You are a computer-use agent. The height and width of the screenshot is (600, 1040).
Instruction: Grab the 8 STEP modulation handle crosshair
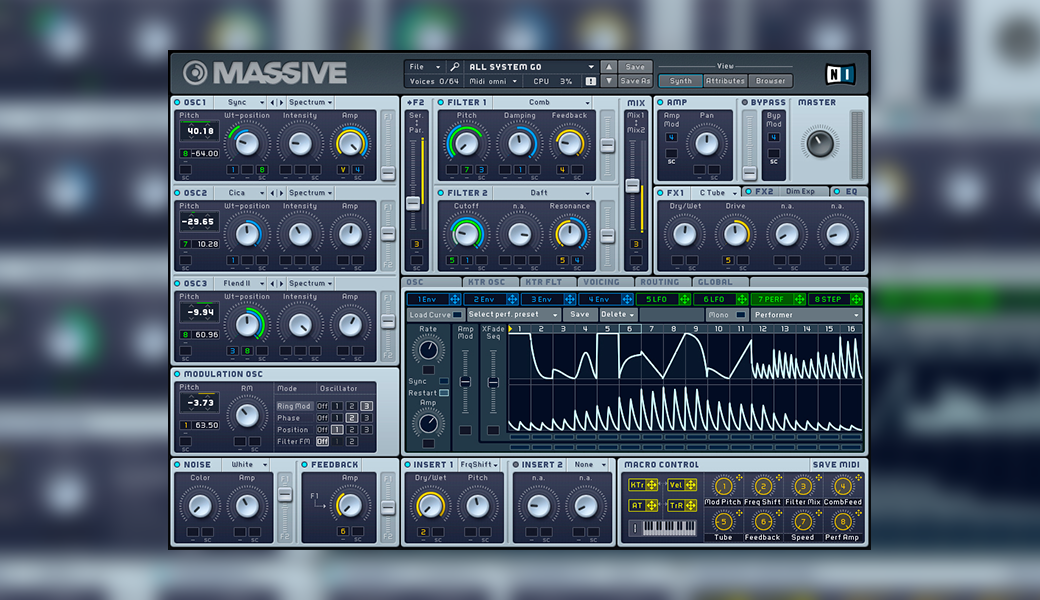coord(856,300)
